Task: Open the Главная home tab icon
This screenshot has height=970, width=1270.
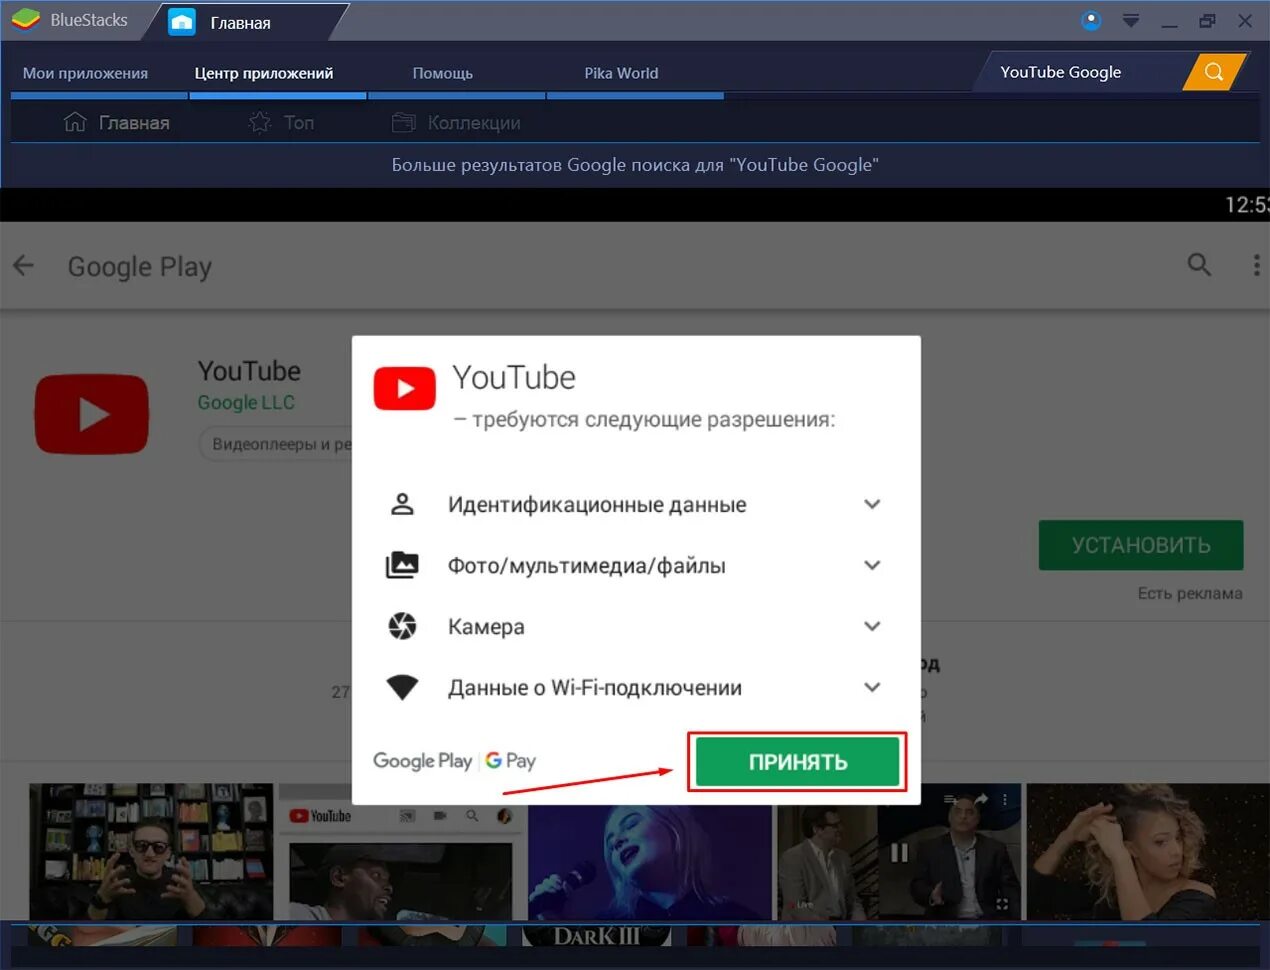Action: coord(182,22)
